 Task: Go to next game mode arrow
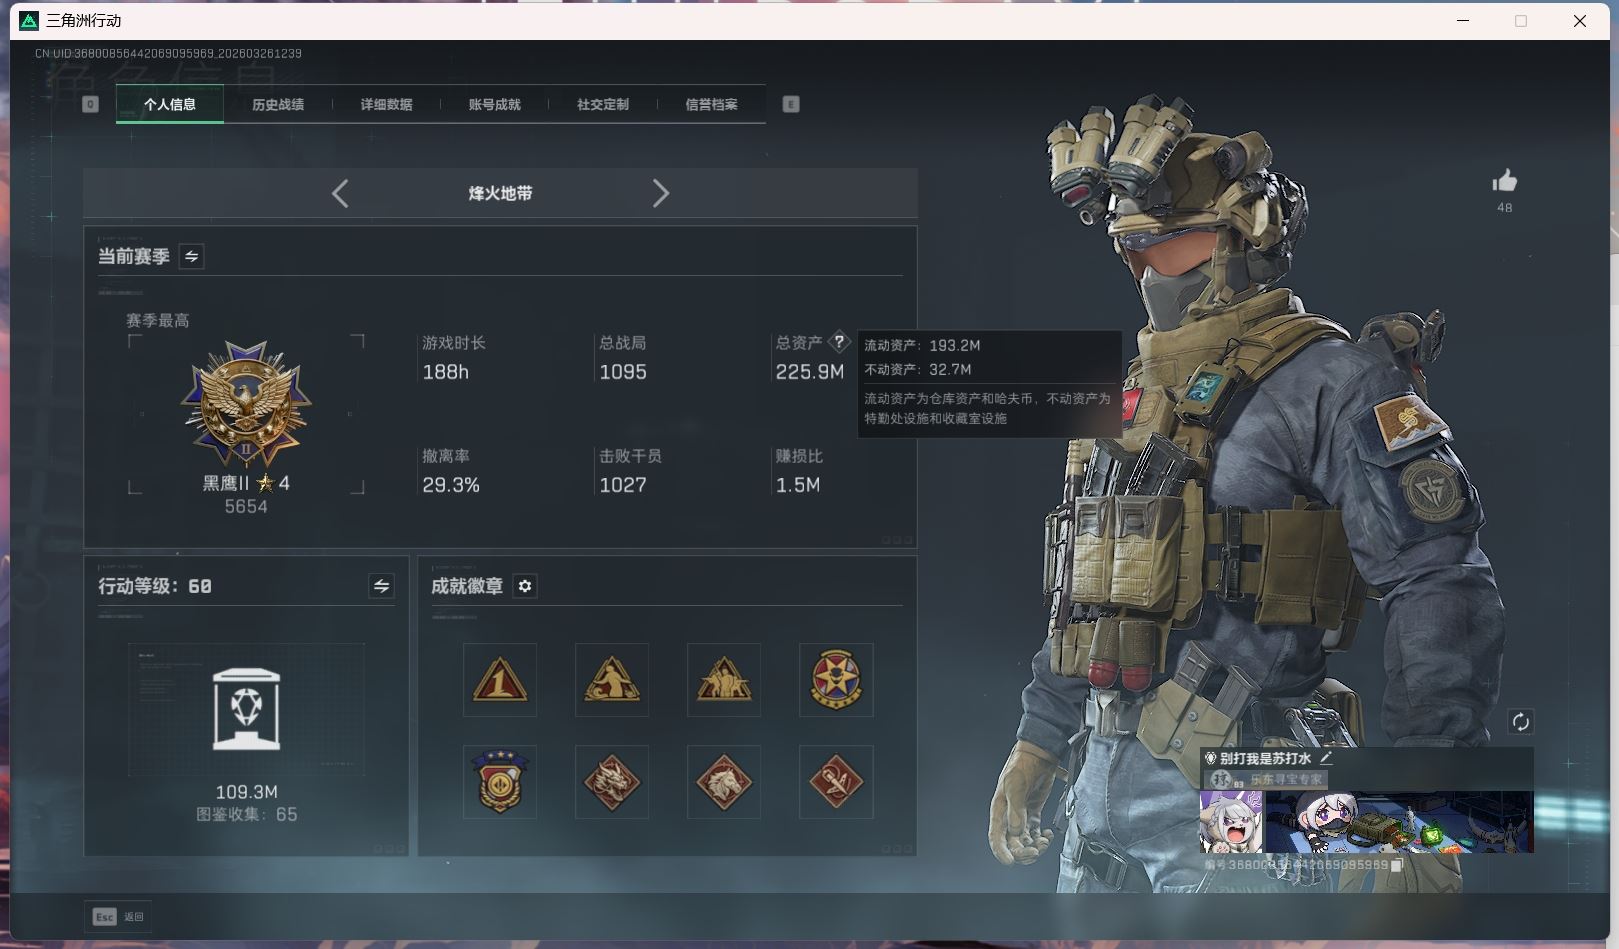660,193
